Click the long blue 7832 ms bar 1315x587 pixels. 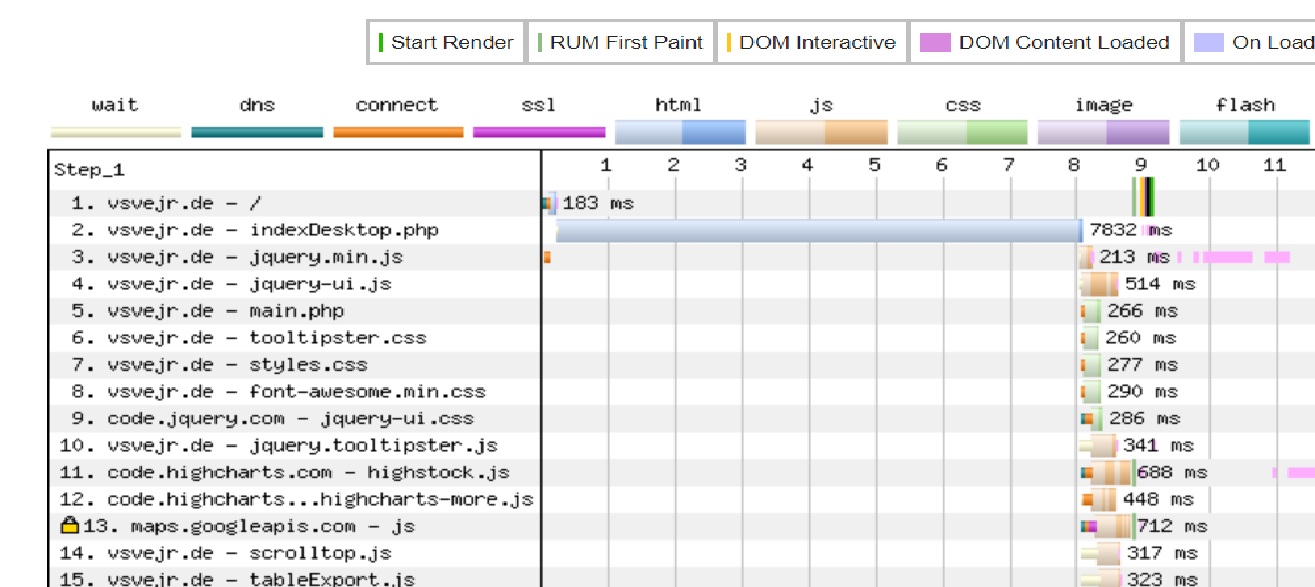(x=818, y=231)
